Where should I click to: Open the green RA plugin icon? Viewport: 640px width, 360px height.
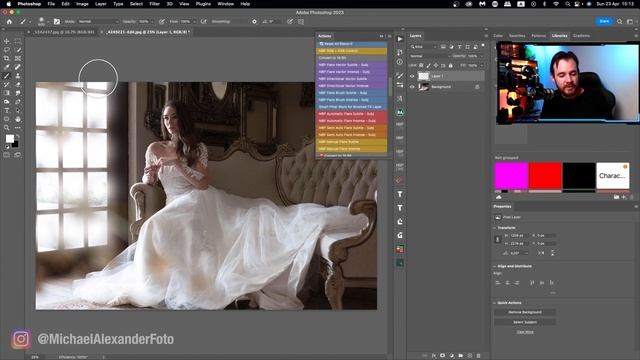(400, 112)
